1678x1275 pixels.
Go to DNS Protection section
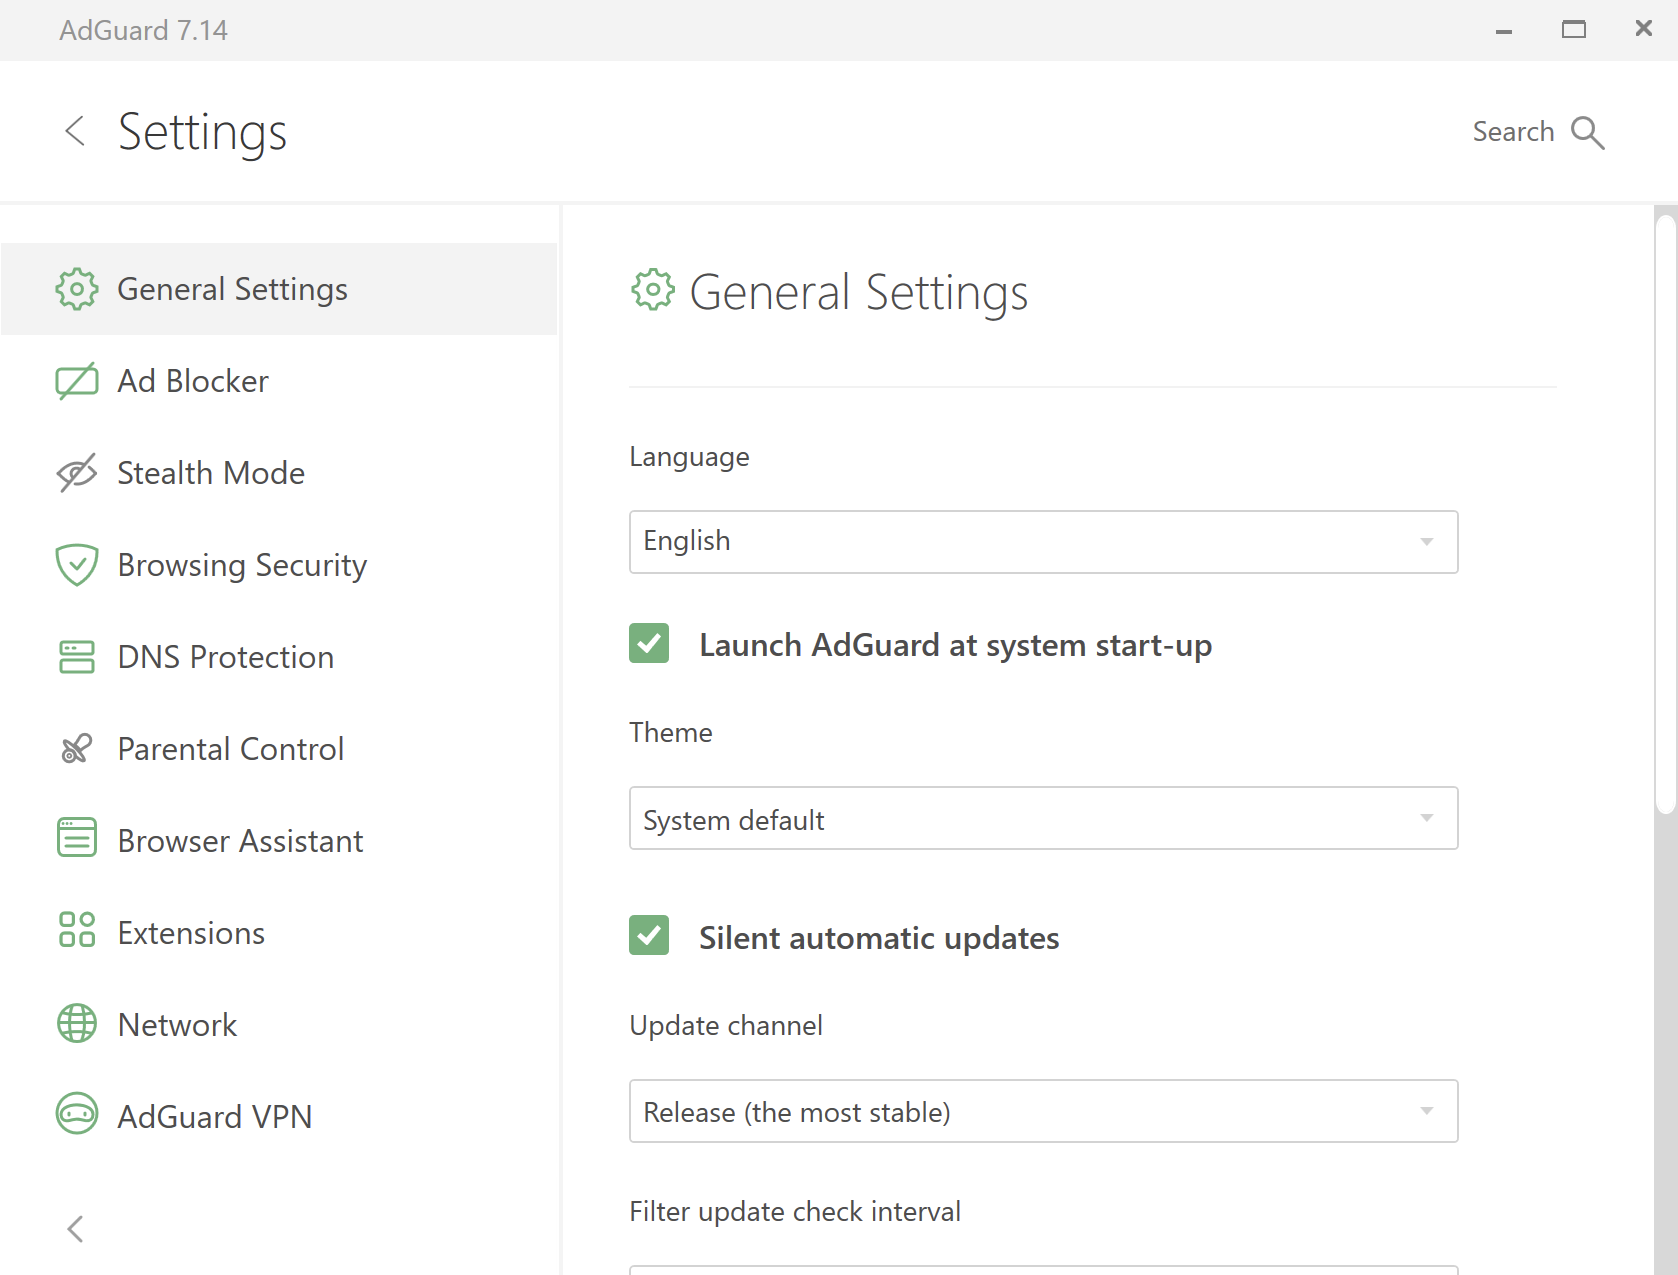(279, 657)
